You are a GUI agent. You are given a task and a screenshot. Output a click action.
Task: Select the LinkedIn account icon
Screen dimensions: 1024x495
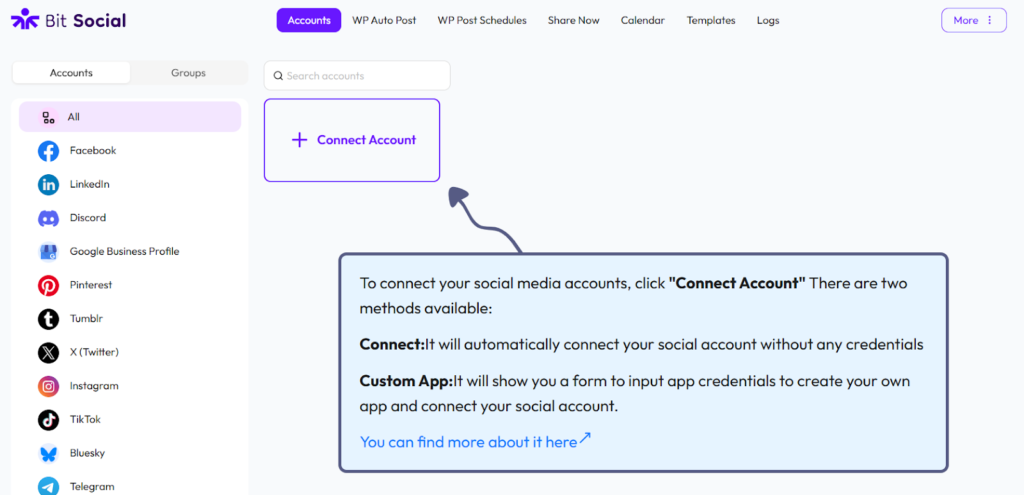[48, 184]
